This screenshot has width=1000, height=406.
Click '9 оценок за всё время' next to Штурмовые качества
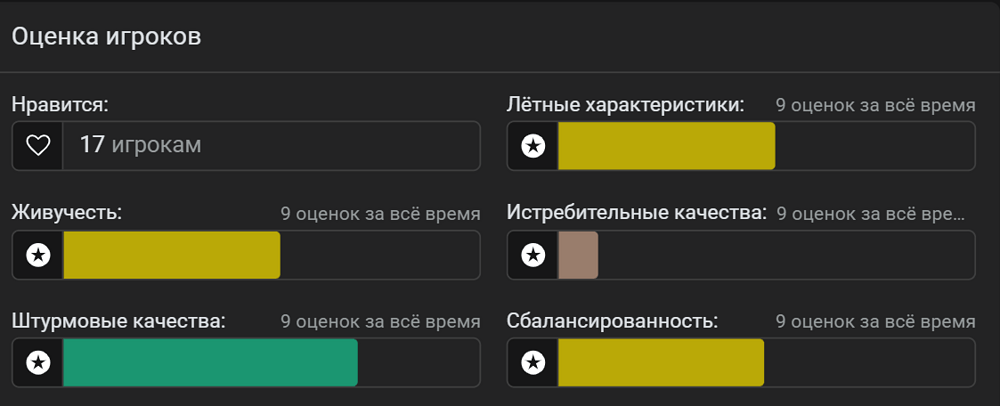click(x=381, y=322)
